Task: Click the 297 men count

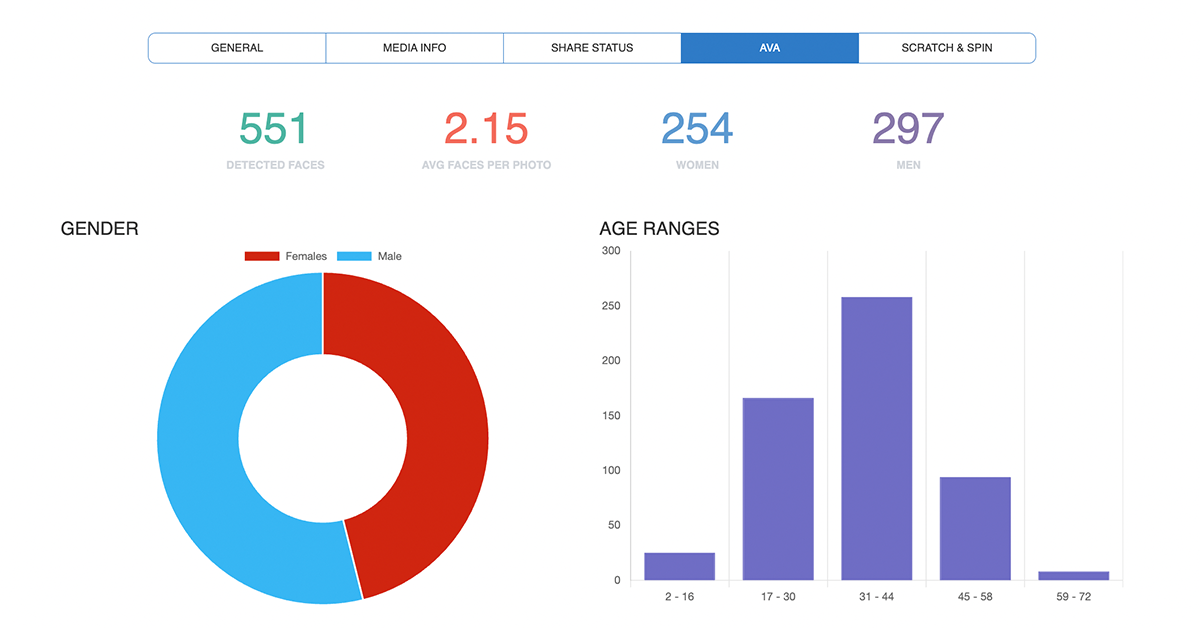Action: click(x=908, y=129)
